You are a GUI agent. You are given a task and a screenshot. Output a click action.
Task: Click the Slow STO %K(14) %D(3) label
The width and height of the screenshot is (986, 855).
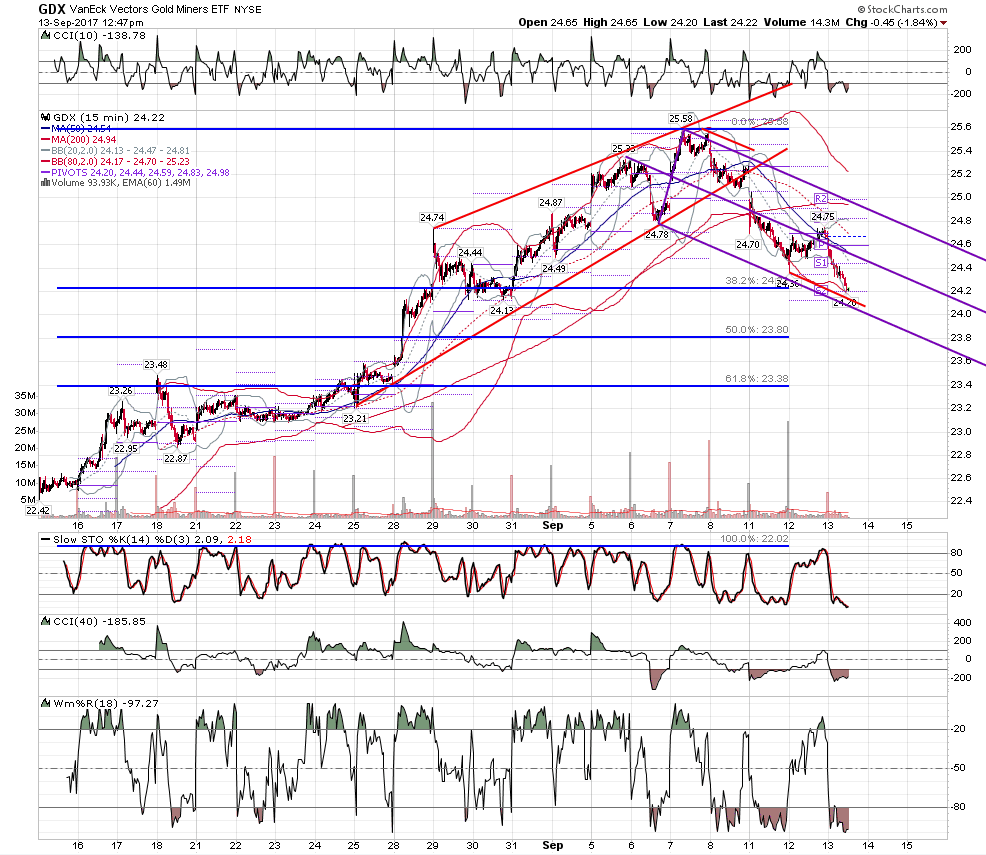coord(122,539)
